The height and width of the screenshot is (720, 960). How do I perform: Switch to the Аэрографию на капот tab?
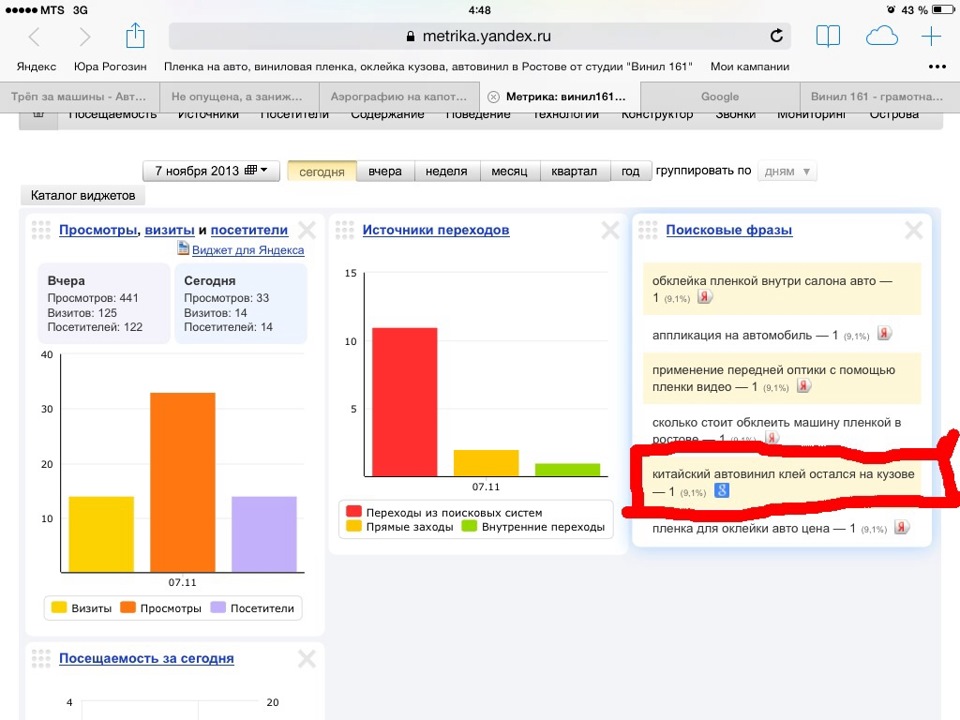pos(399,97)
